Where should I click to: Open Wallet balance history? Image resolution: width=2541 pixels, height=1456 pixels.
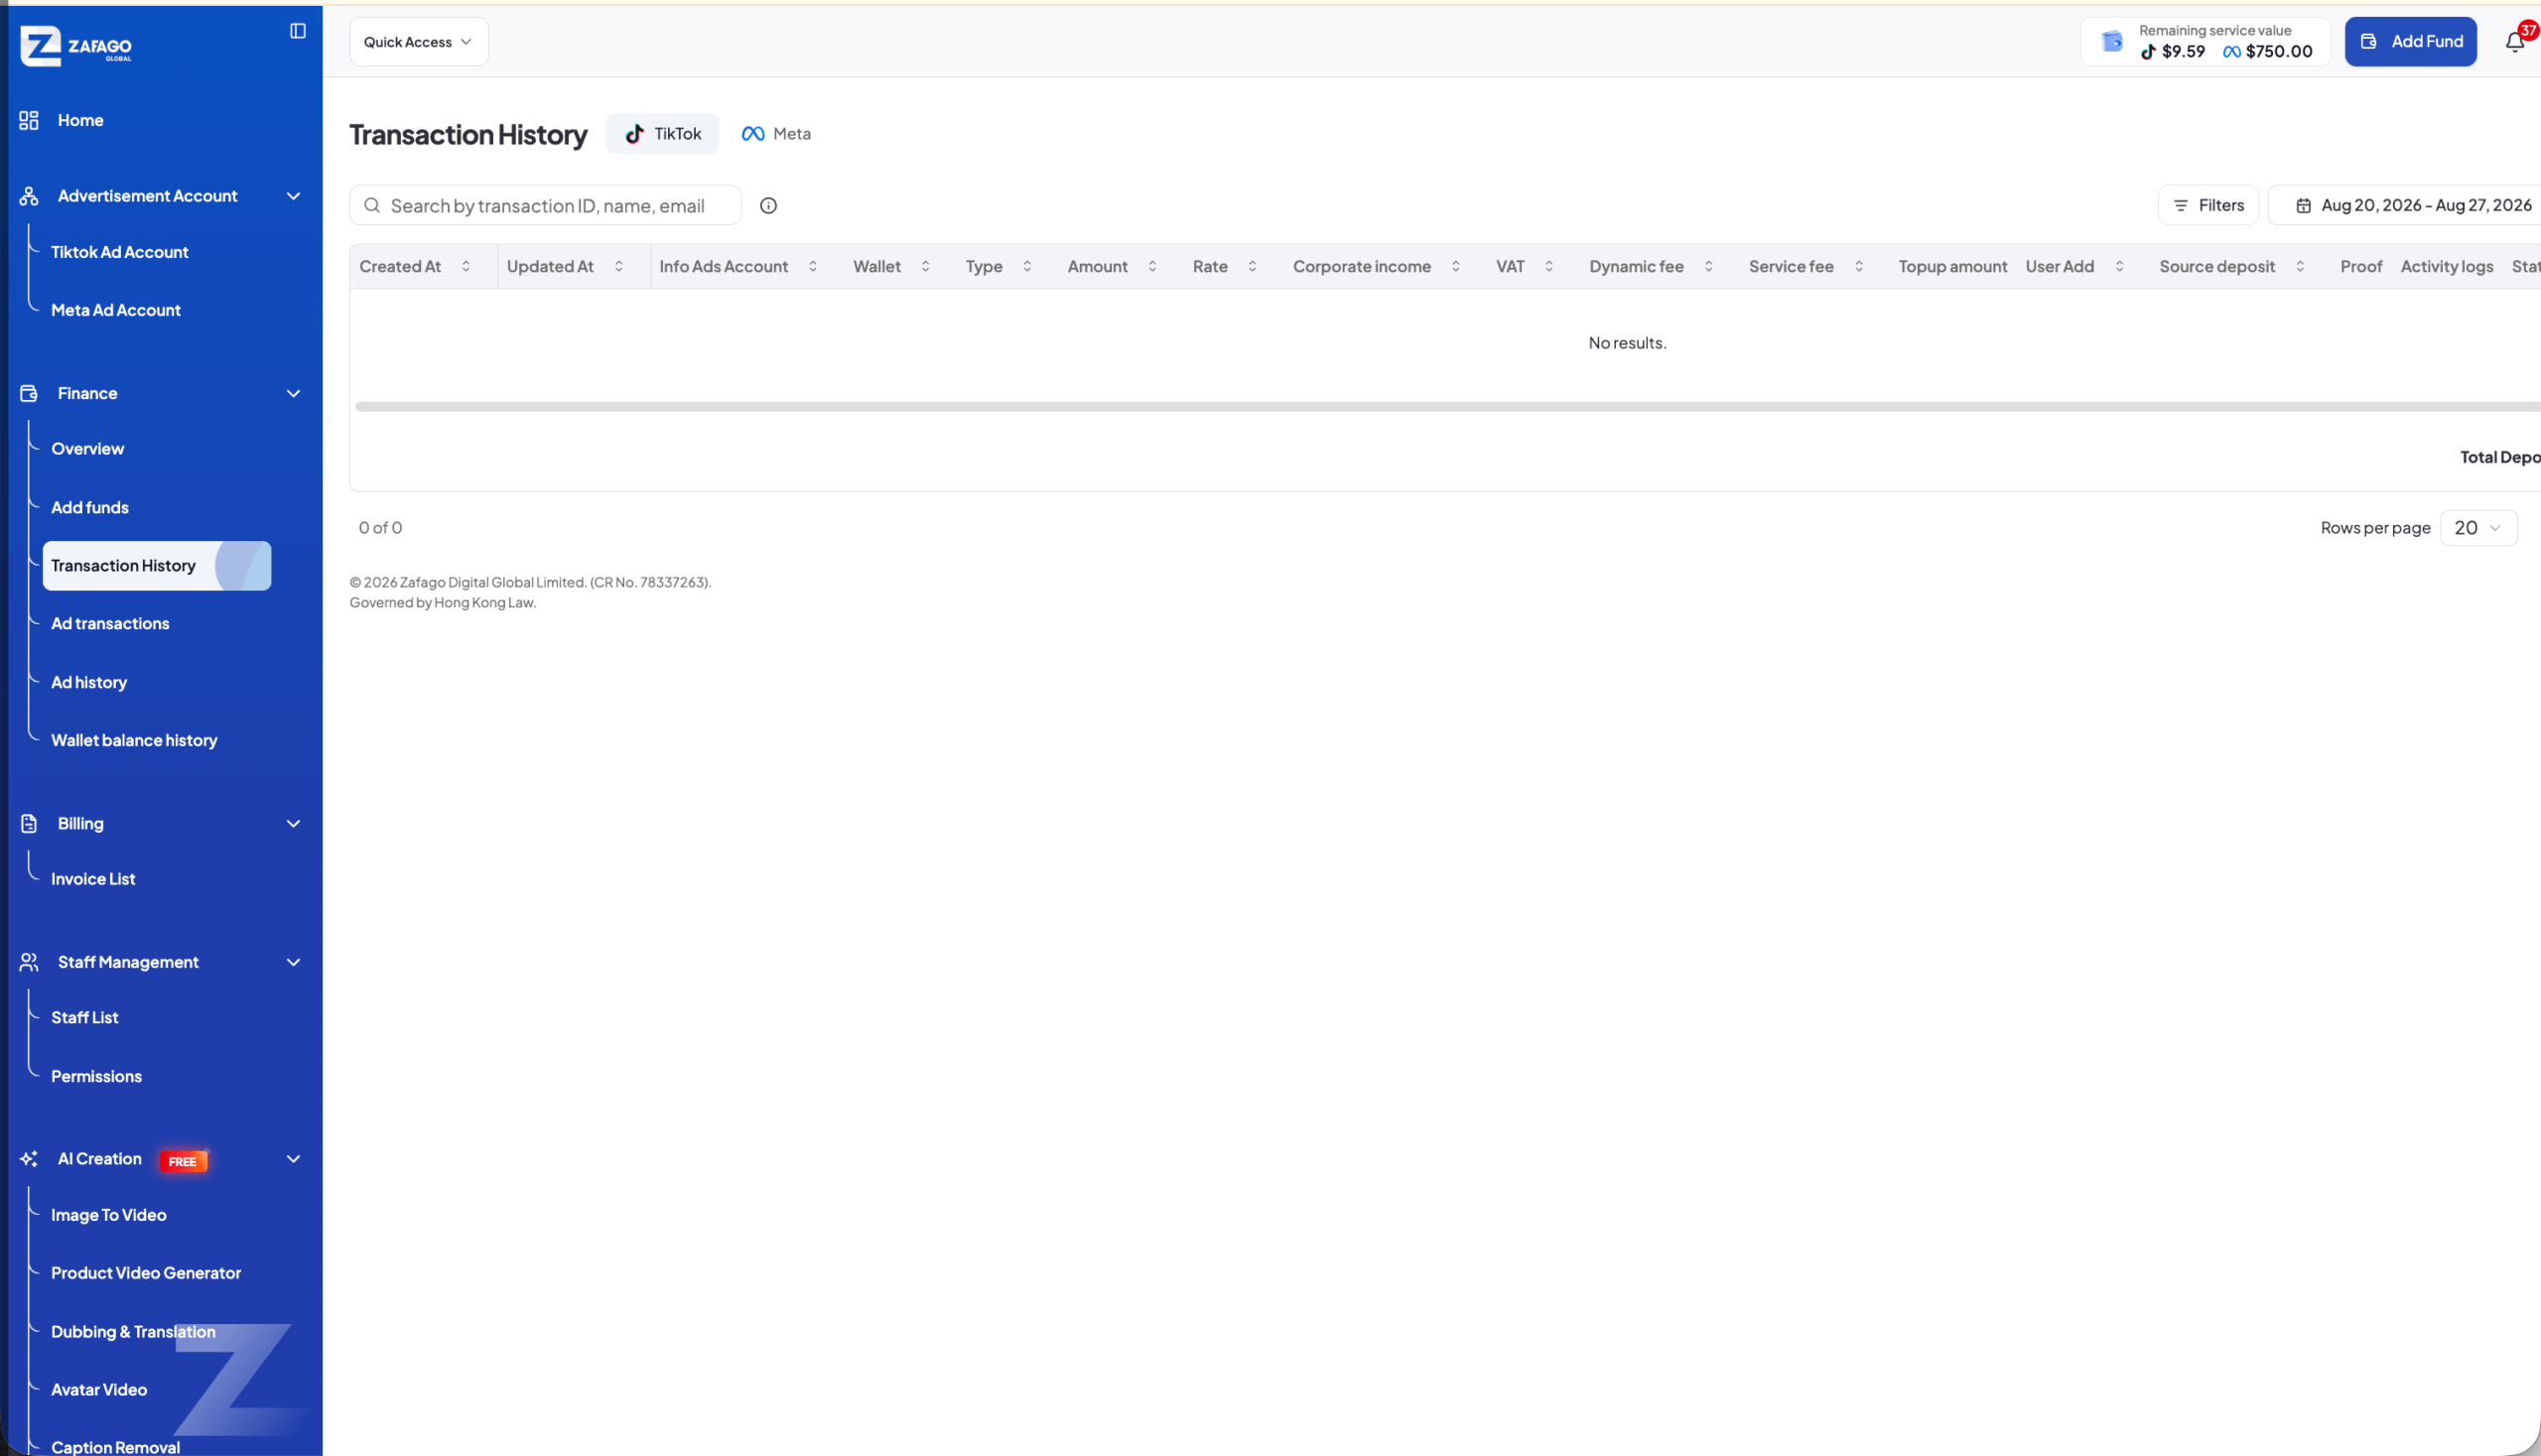click(133, 740)
